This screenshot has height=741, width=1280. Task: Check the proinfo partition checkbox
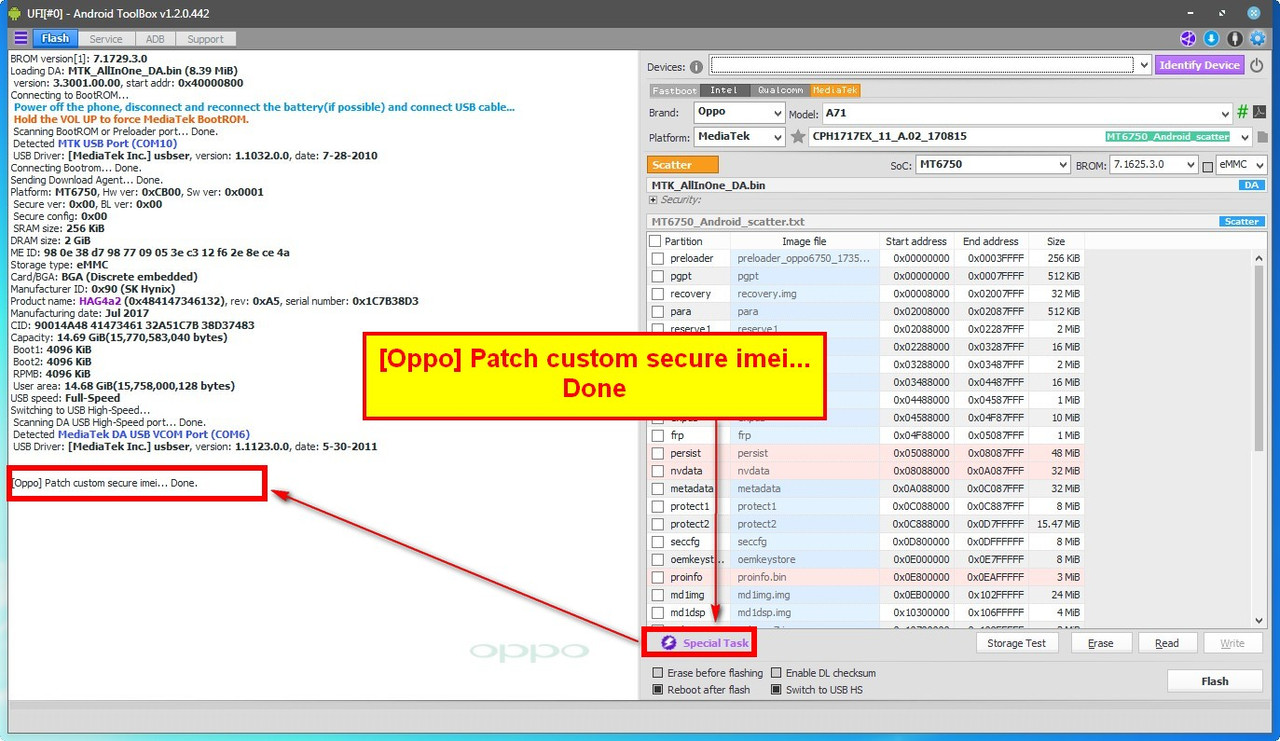point(657,577)
